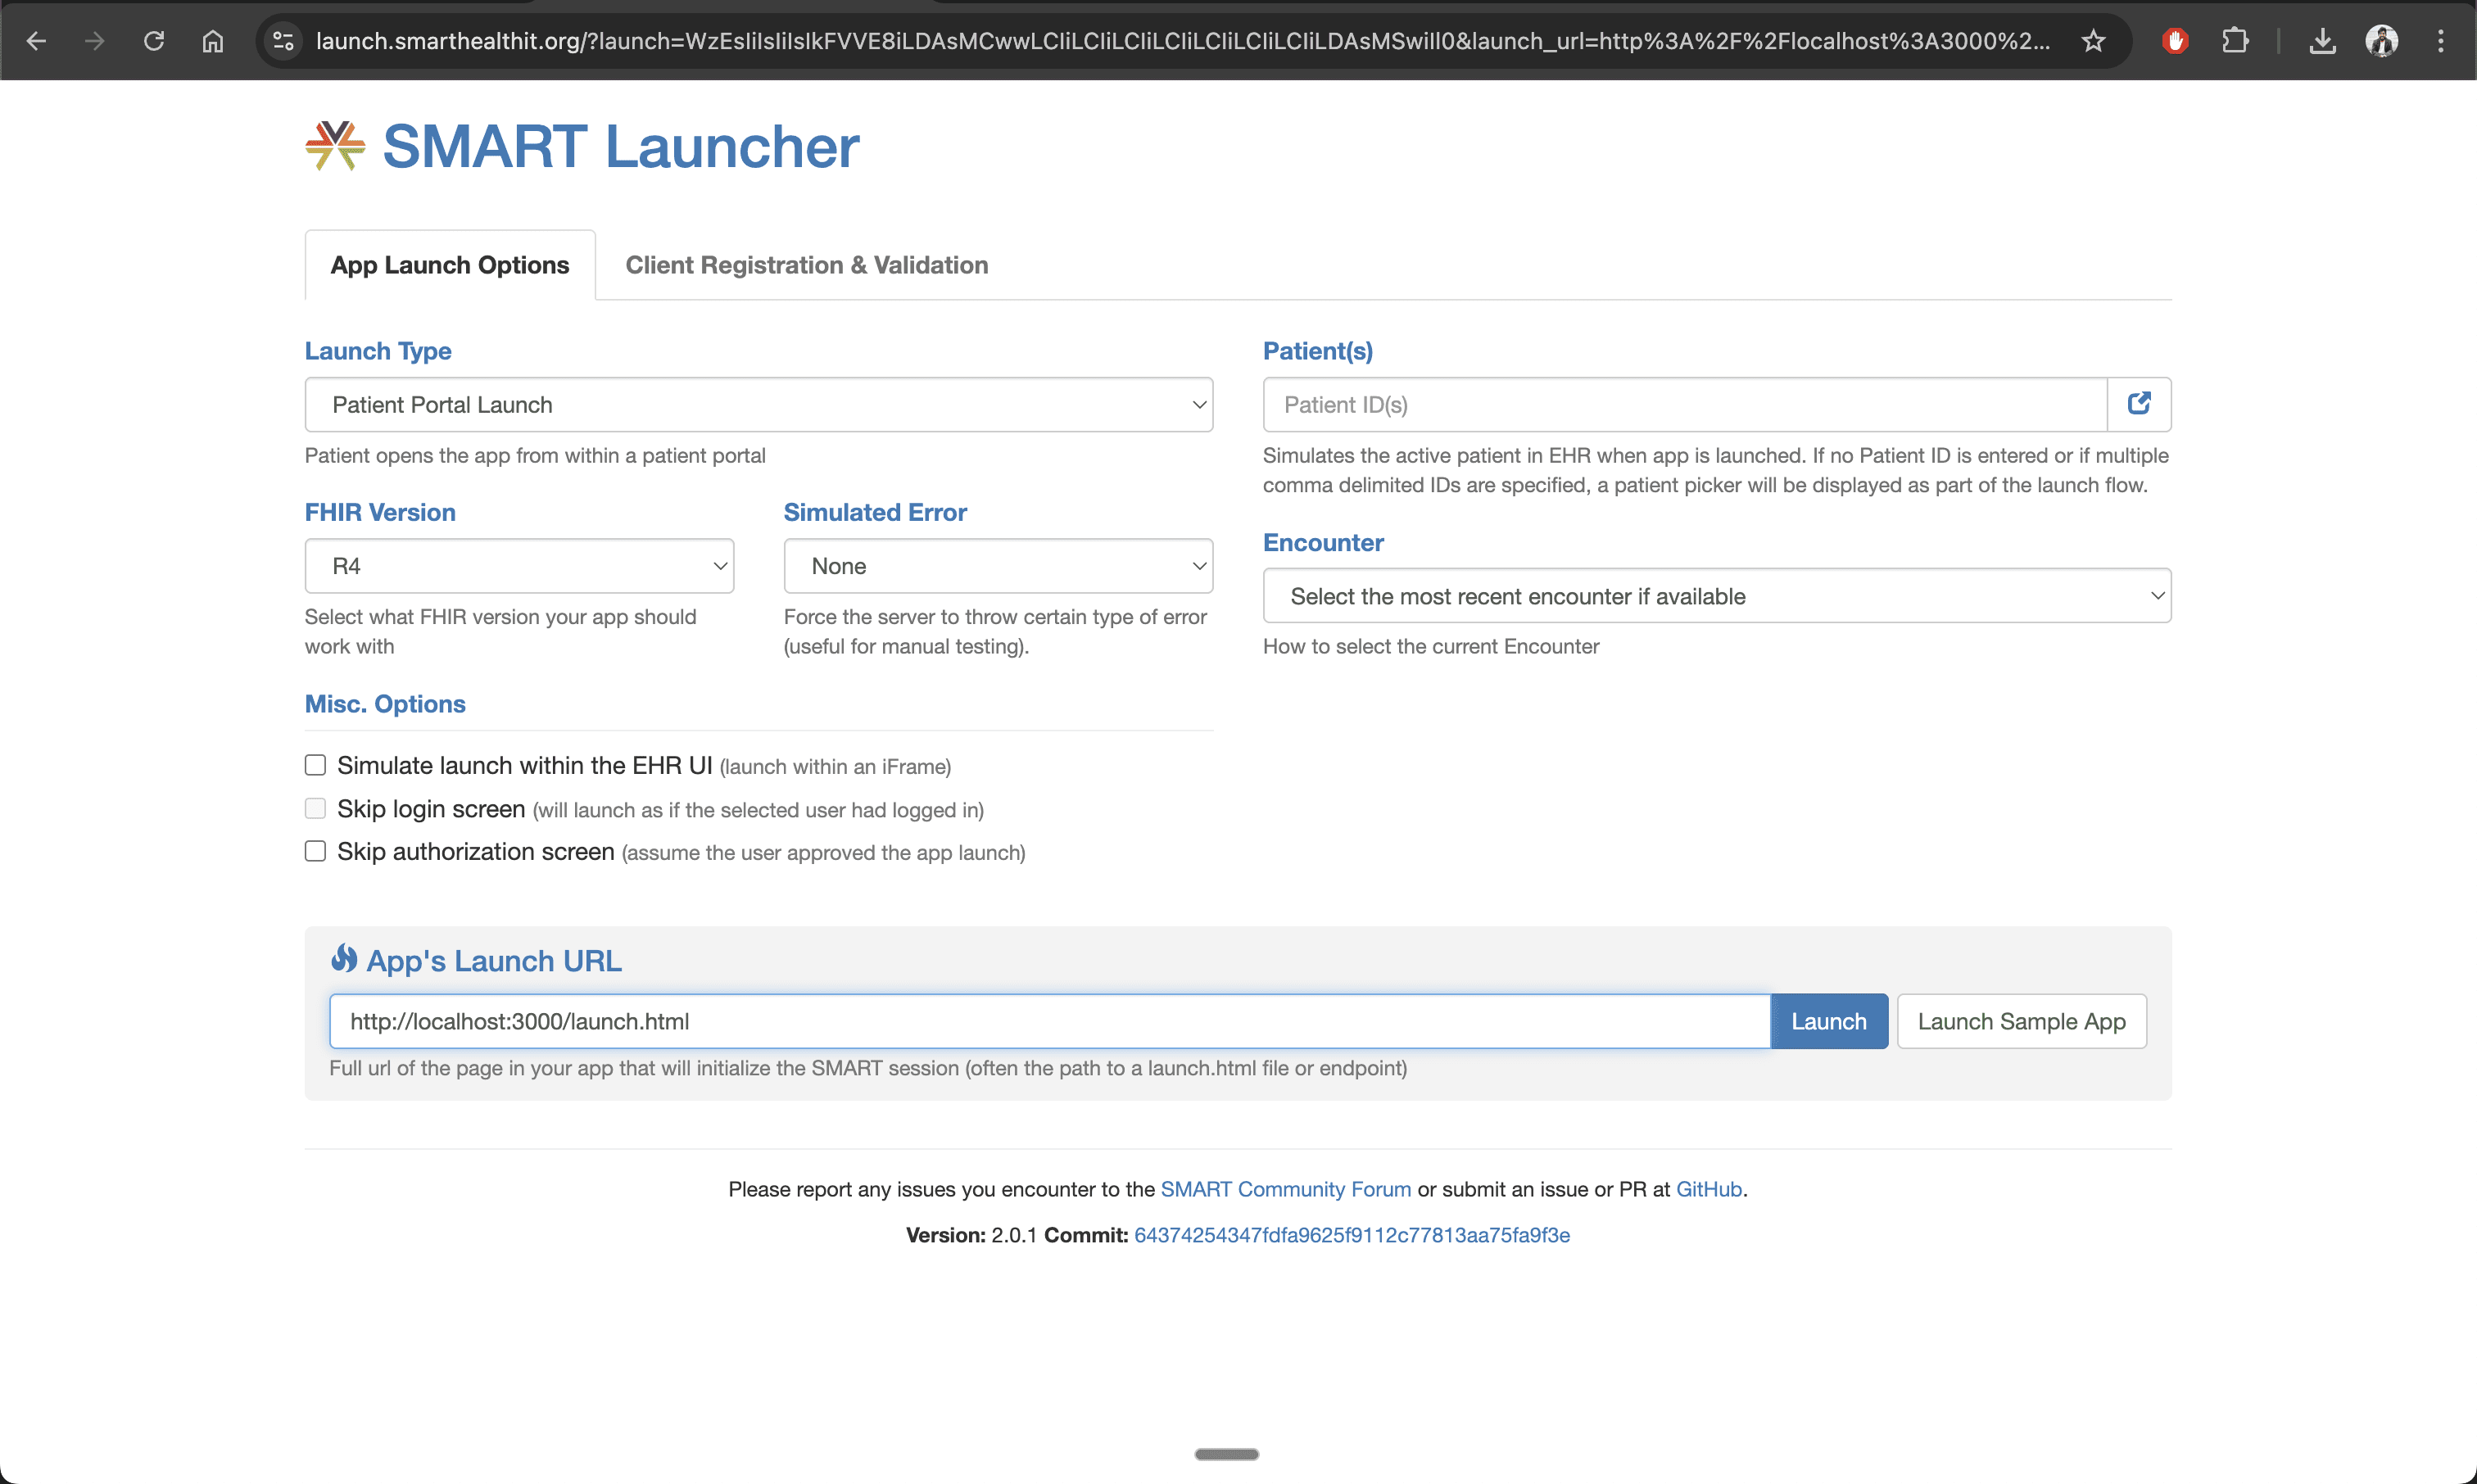Switch to the Client Registration & Validation tab

coord(806,264)
